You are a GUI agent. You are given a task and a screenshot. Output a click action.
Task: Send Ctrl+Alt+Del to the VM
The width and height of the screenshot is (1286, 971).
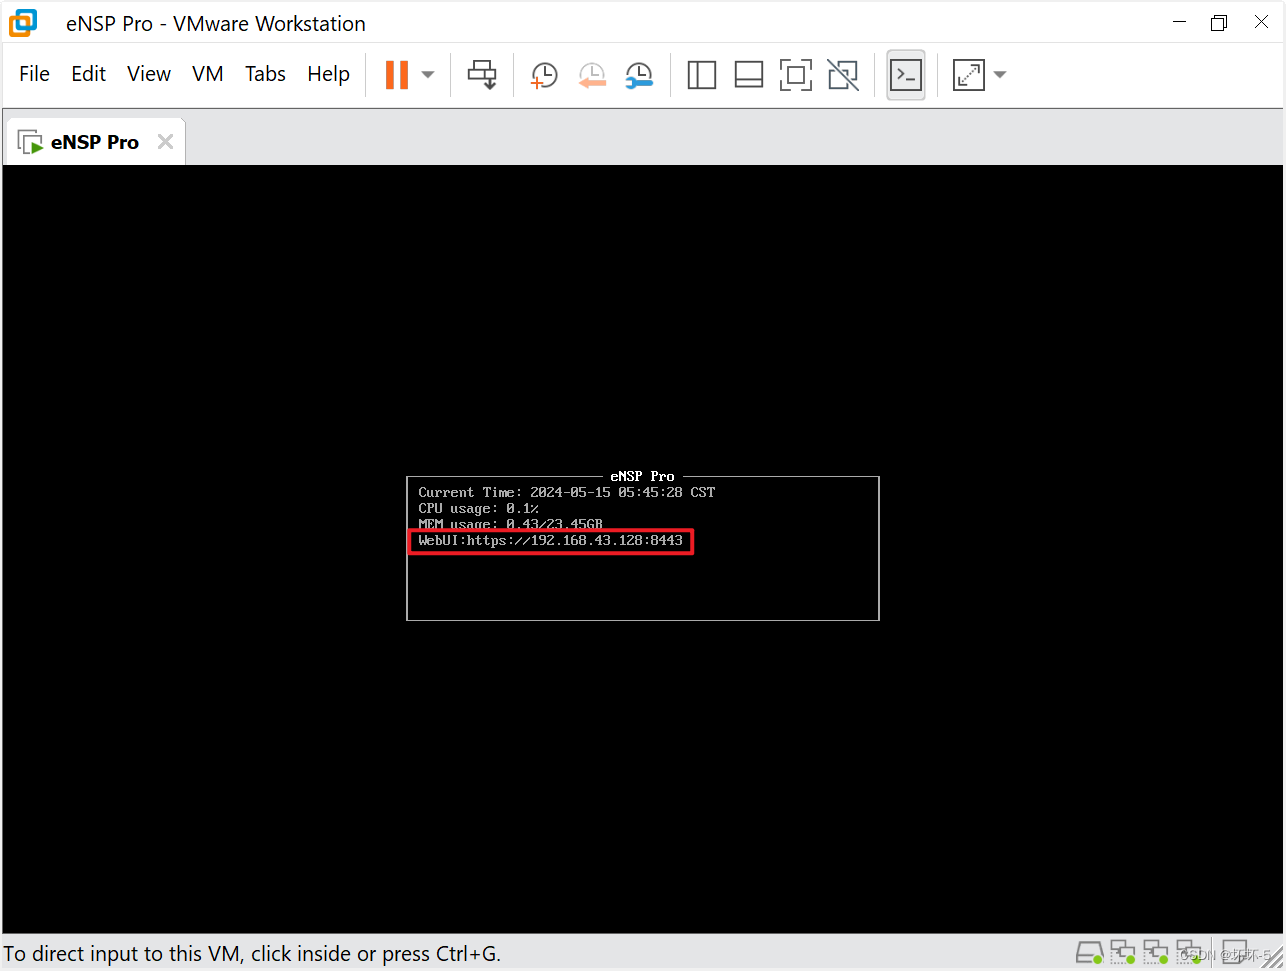pyautogui.click(x=482, y=74)
